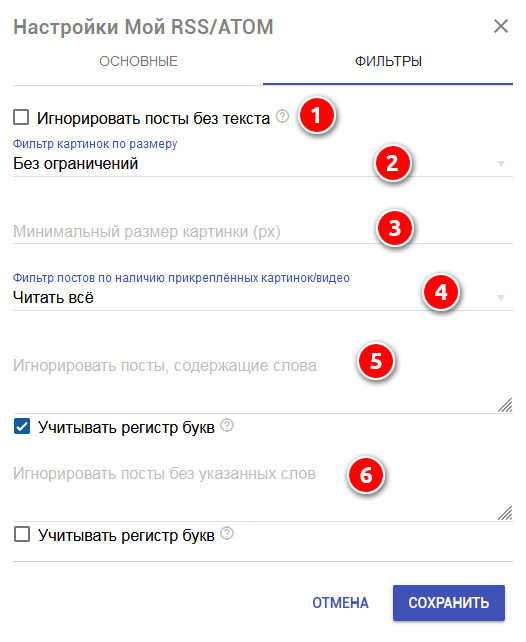526x642 pixels.
Task: Uncheck the checked Учитывать регистр букв checkbox
Action: coord(22,426)
